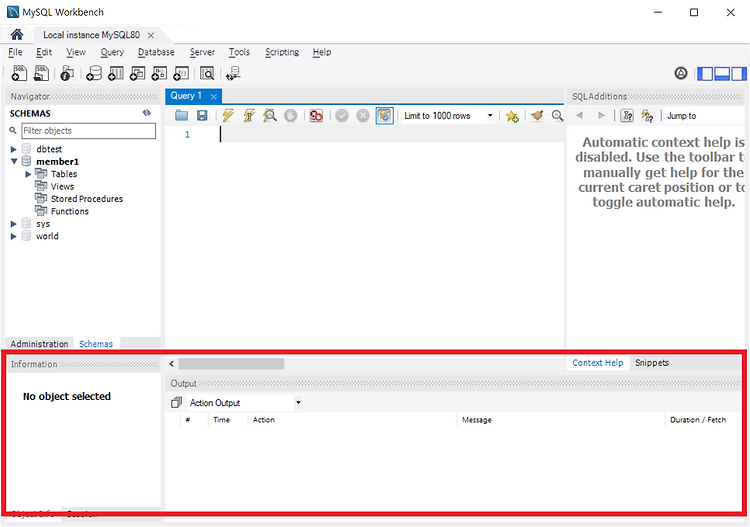750x527 pixels.
Task: Create a new schema icon
Action: coord(94,73)
